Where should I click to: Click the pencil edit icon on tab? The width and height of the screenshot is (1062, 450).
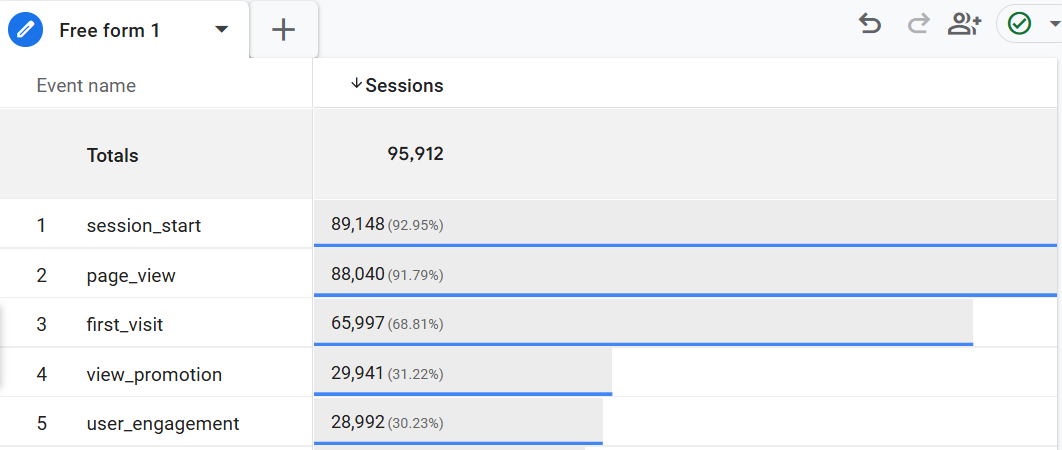point(23,30)
